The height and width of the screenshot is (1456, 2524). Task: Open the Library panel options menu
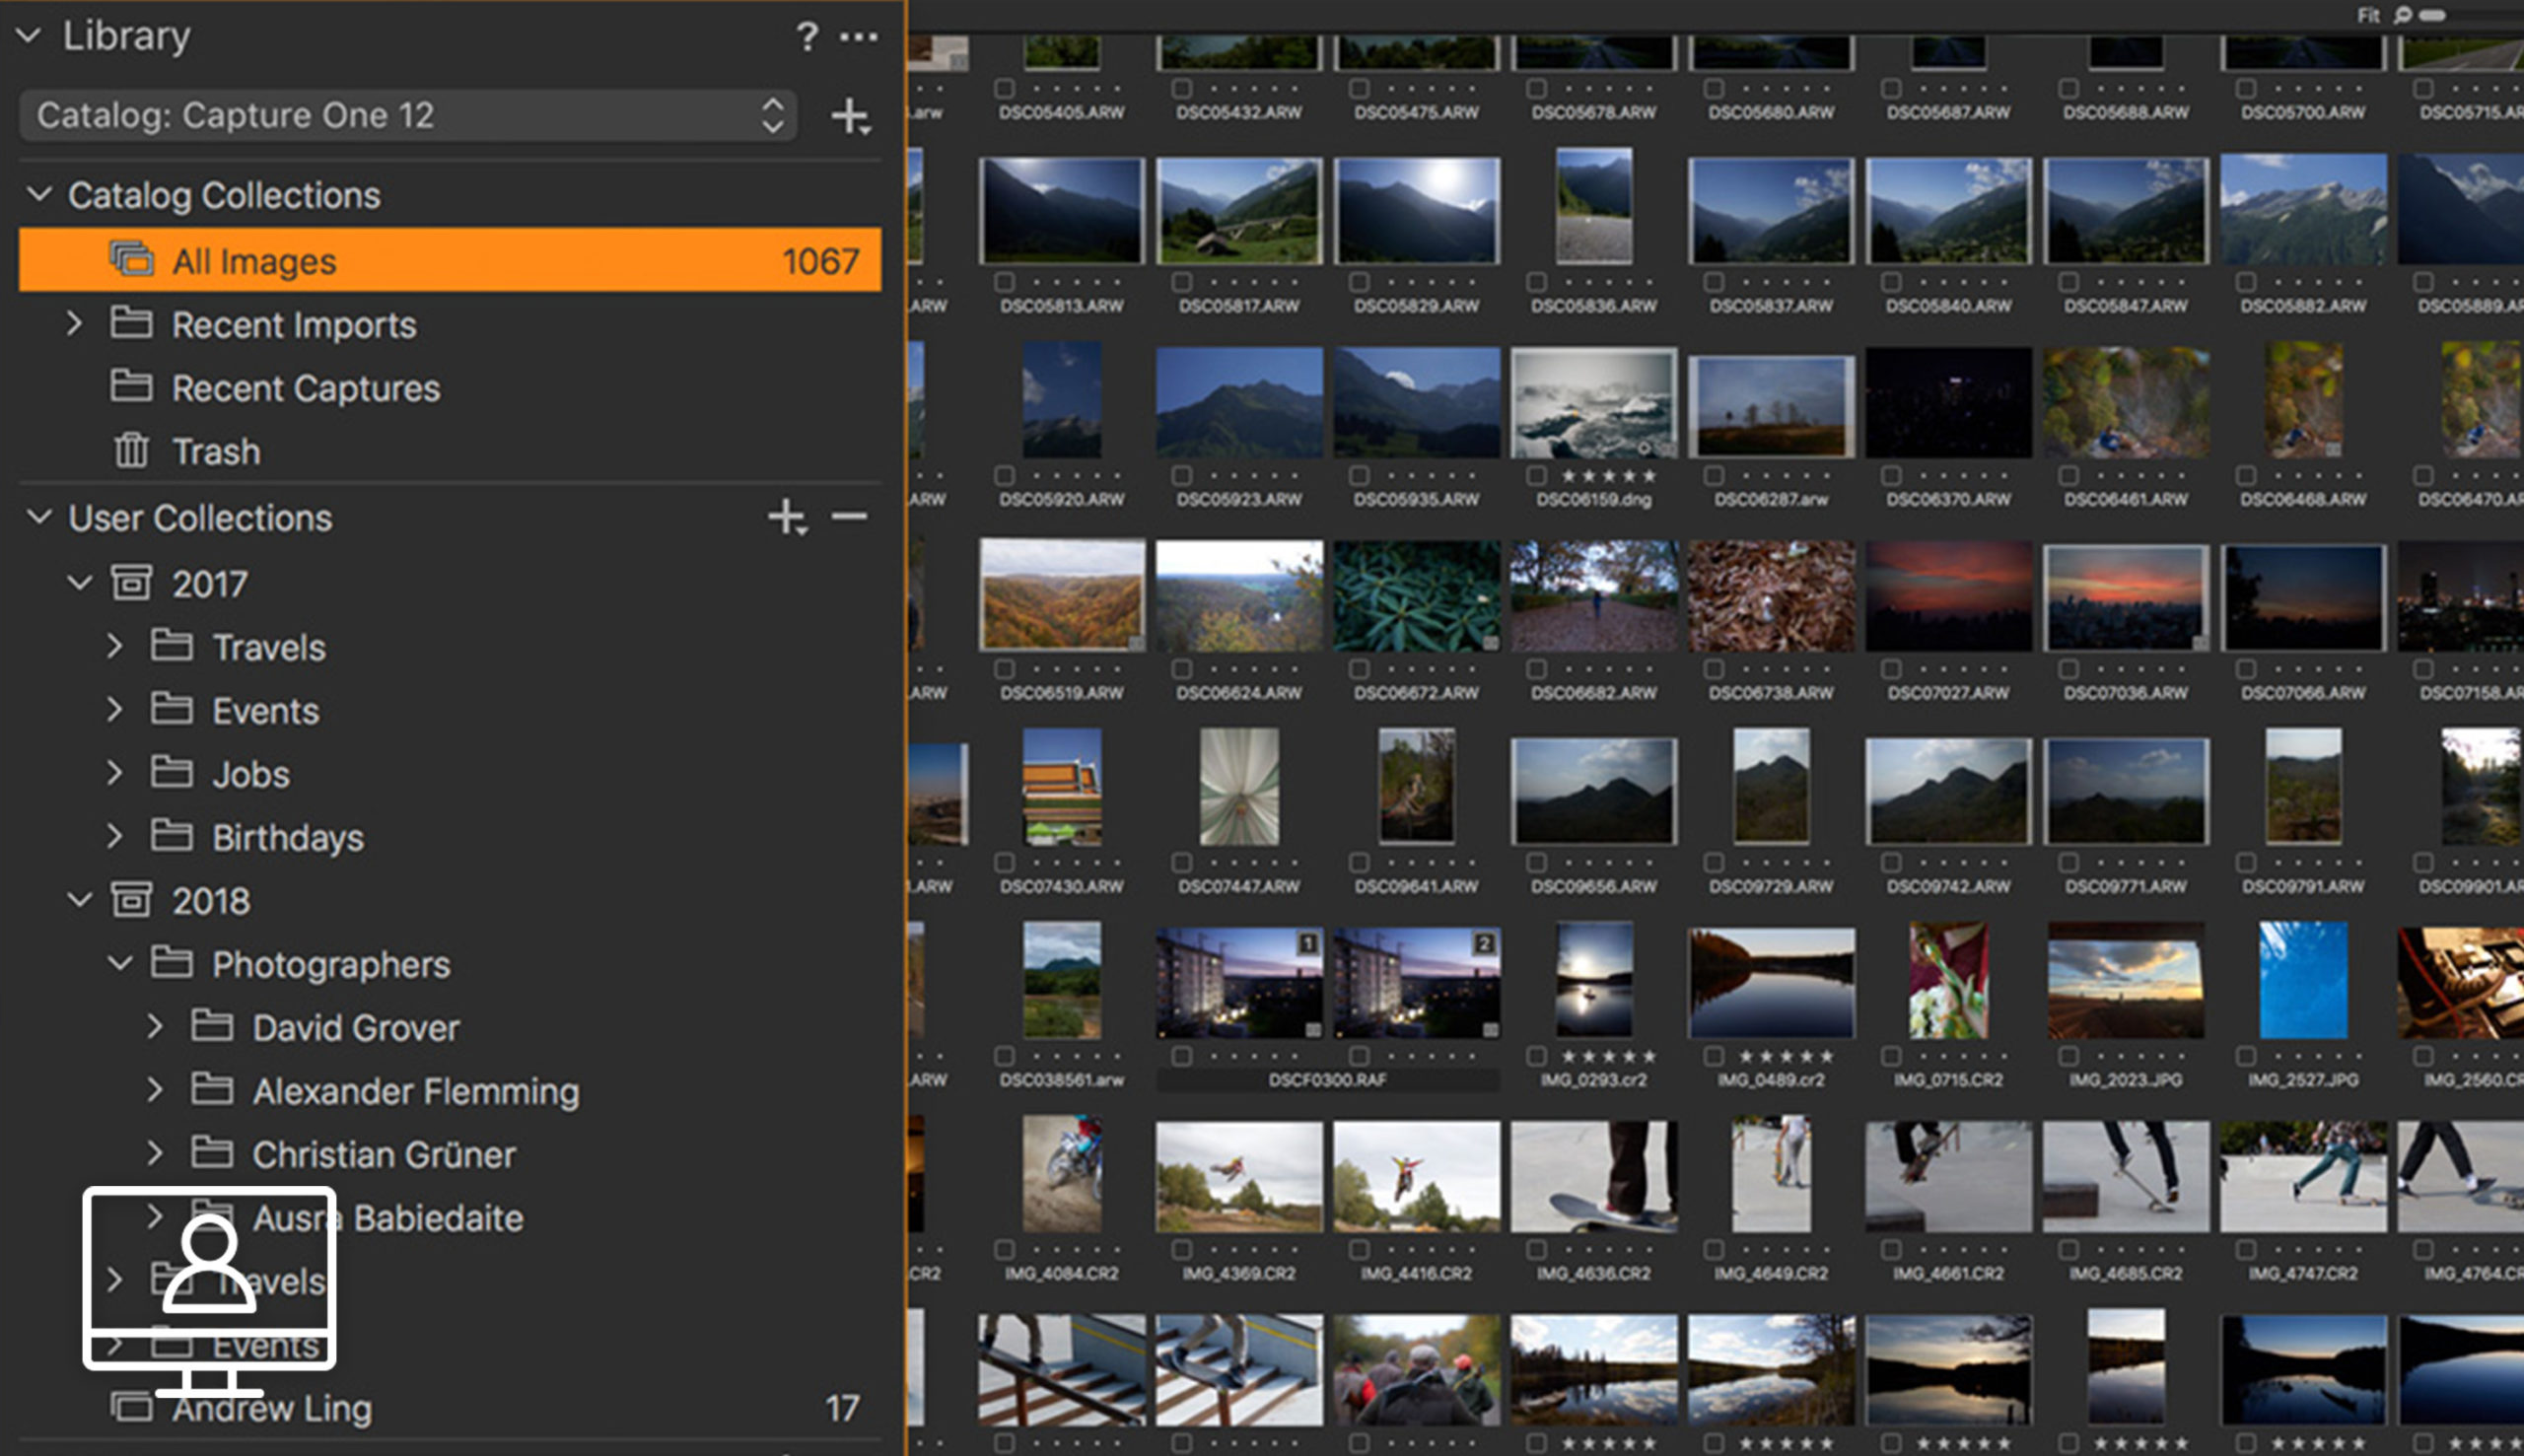pos(858,37)
